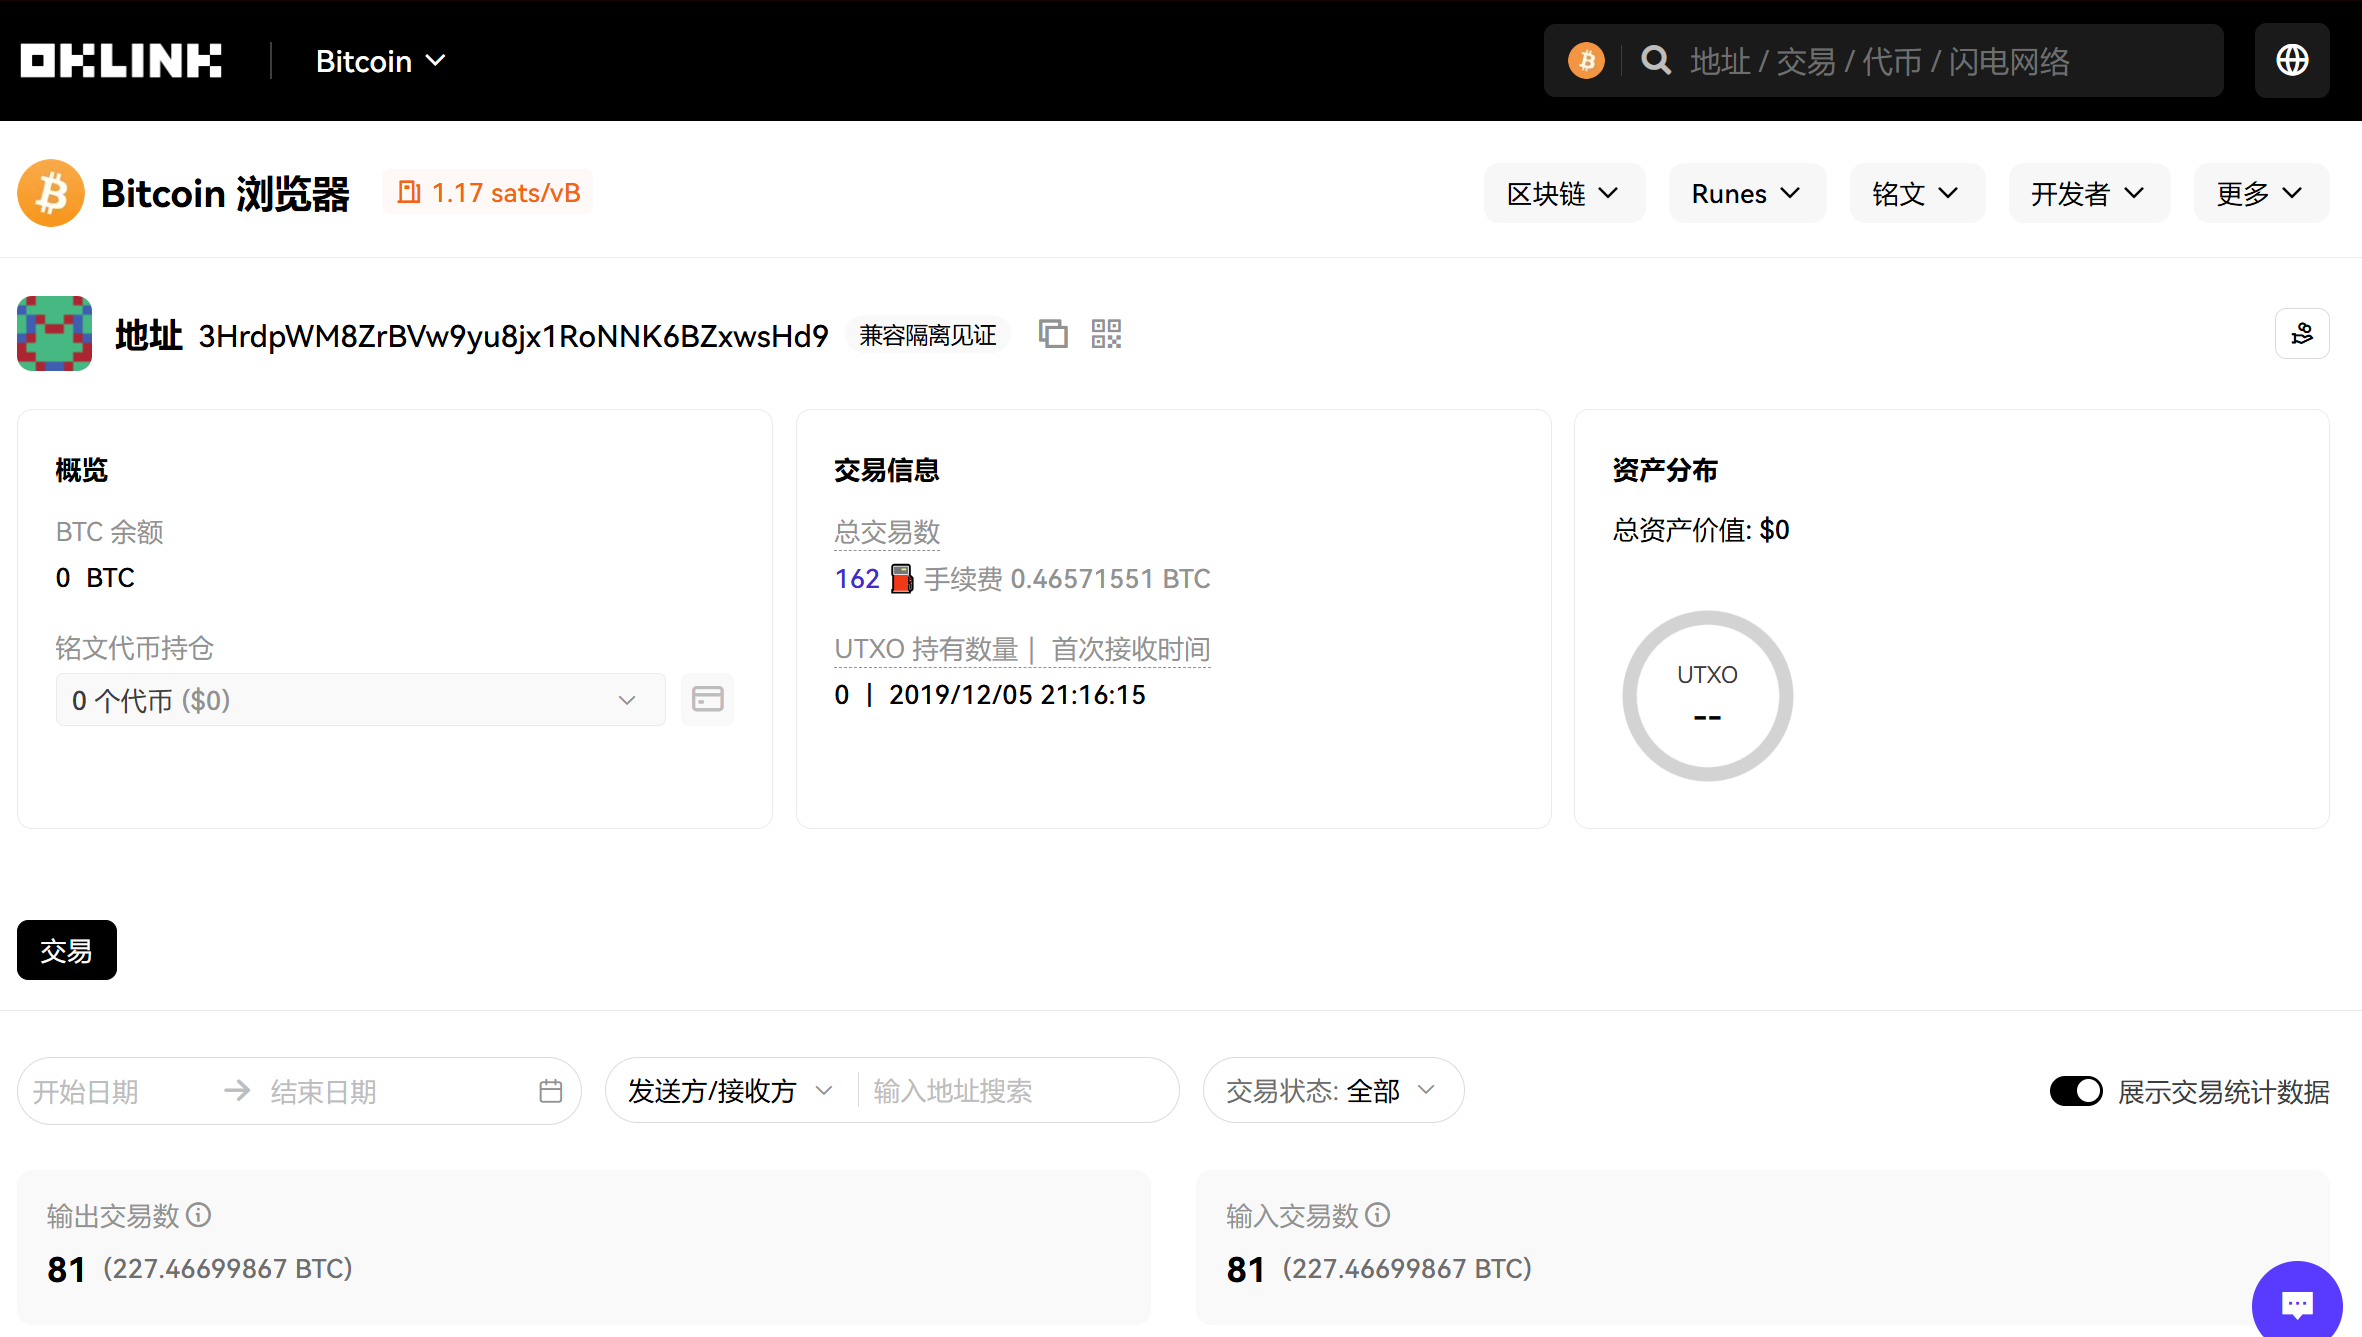Screen dimensions: 2362x1337
Task: Click the 输入地址搜索 input field
Action: point(1010,1091)
